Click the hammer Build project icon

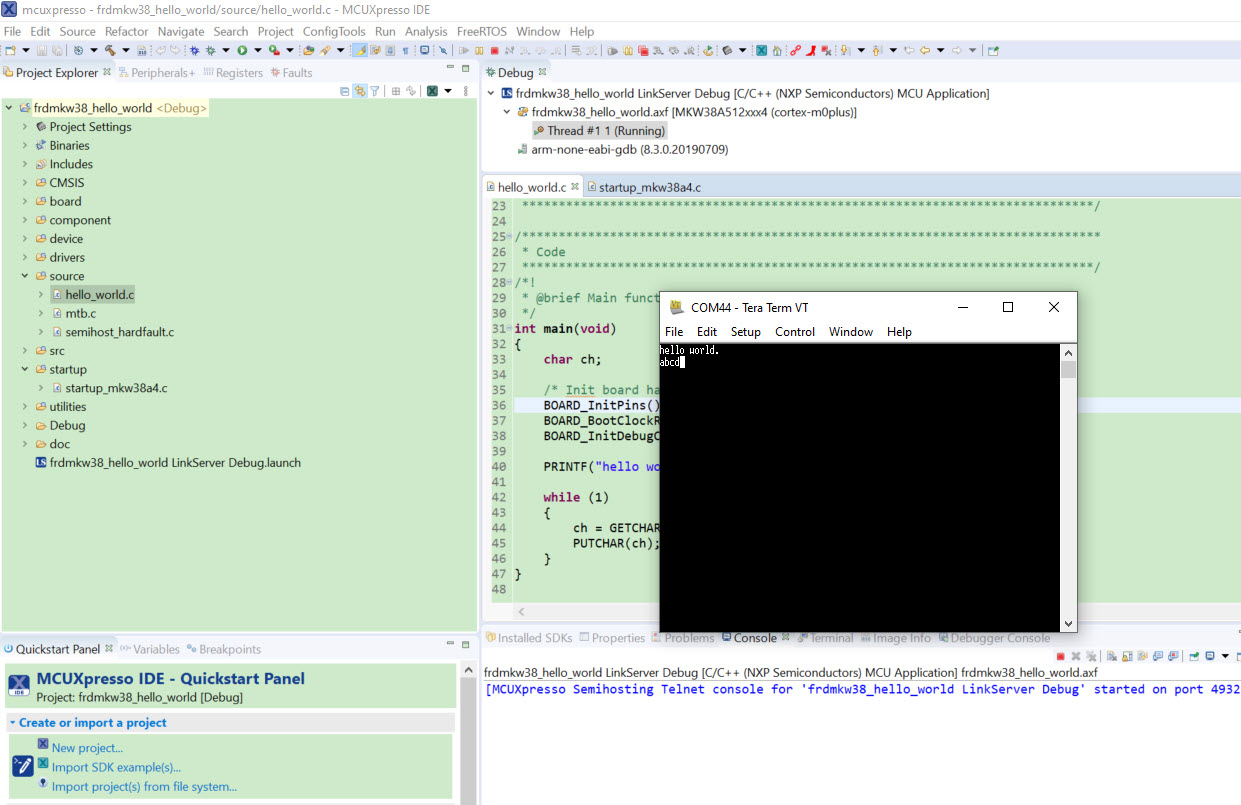(110, 50)
